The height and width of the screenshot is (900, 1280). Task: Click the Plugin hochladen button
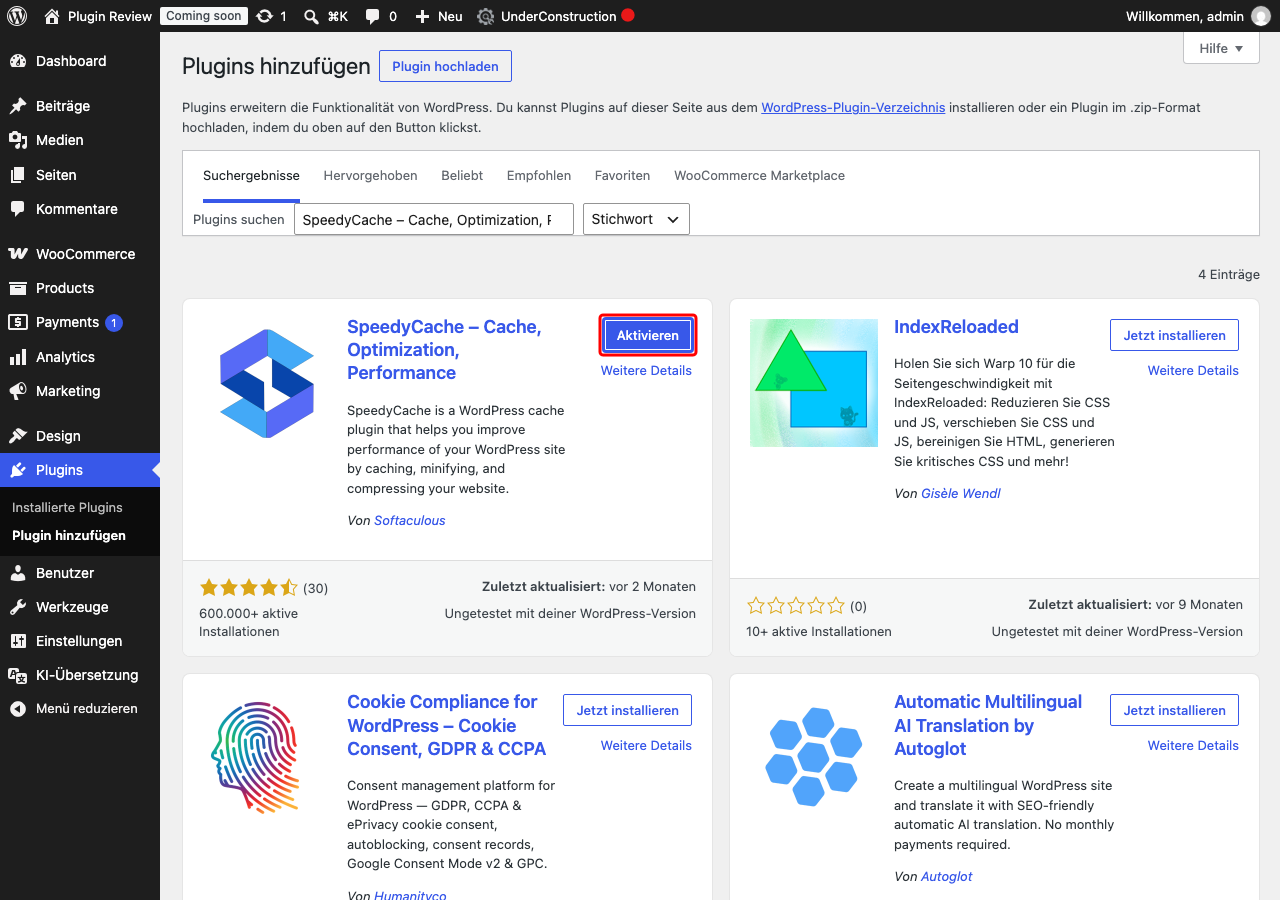(x=445, y=66)
